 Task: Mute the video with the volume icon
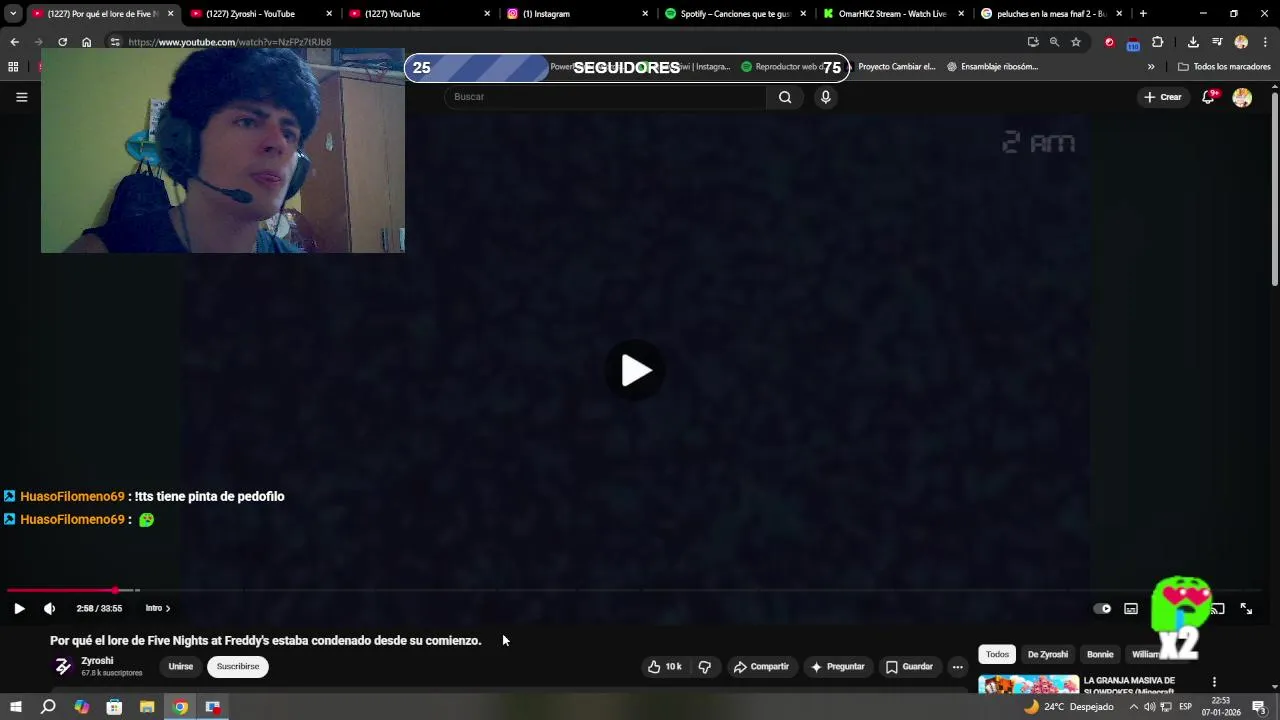pos(50,608)
